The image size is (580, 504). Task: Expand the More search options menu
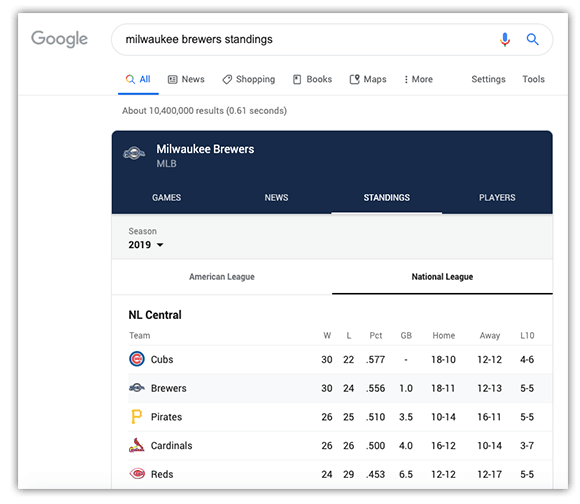(418, 79)
